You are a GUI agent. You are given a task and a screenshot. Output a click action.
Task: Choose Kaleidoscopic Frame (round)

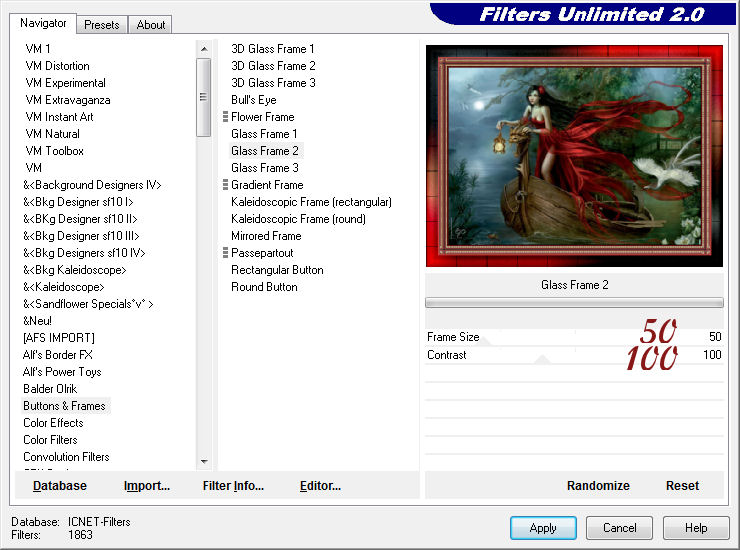tap(298, 219)
